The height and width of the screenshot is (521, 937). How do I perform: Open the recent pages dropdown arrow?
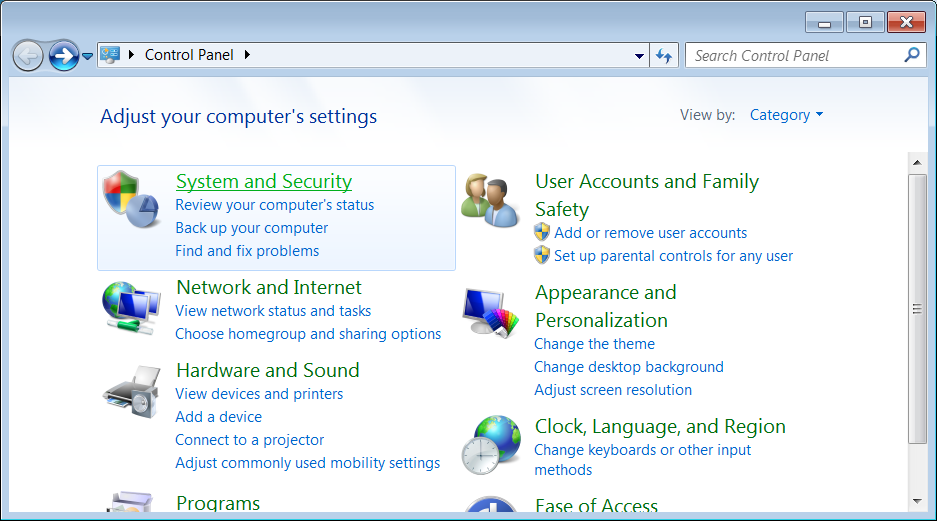(x=88, y=56)
